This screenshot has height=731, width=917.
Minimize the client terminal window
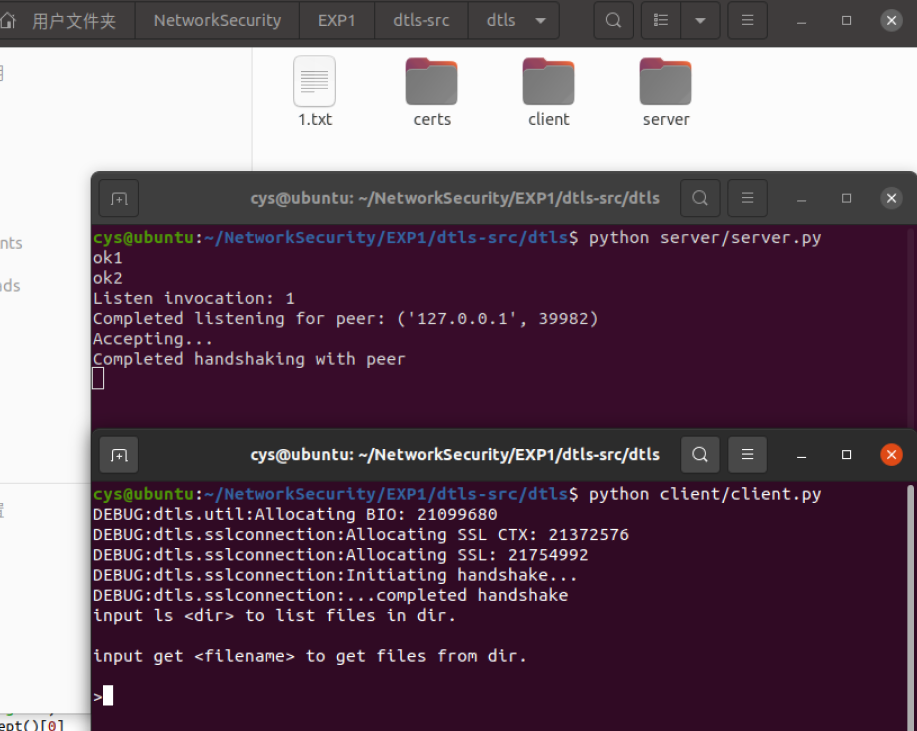(802, 455)
